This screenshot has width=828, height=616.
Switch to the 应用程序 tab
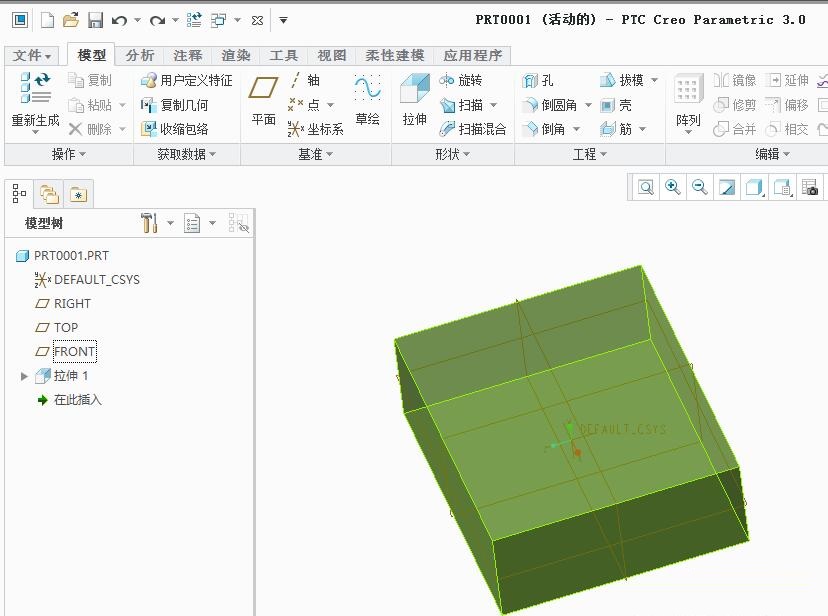click(x=473, y=55)
